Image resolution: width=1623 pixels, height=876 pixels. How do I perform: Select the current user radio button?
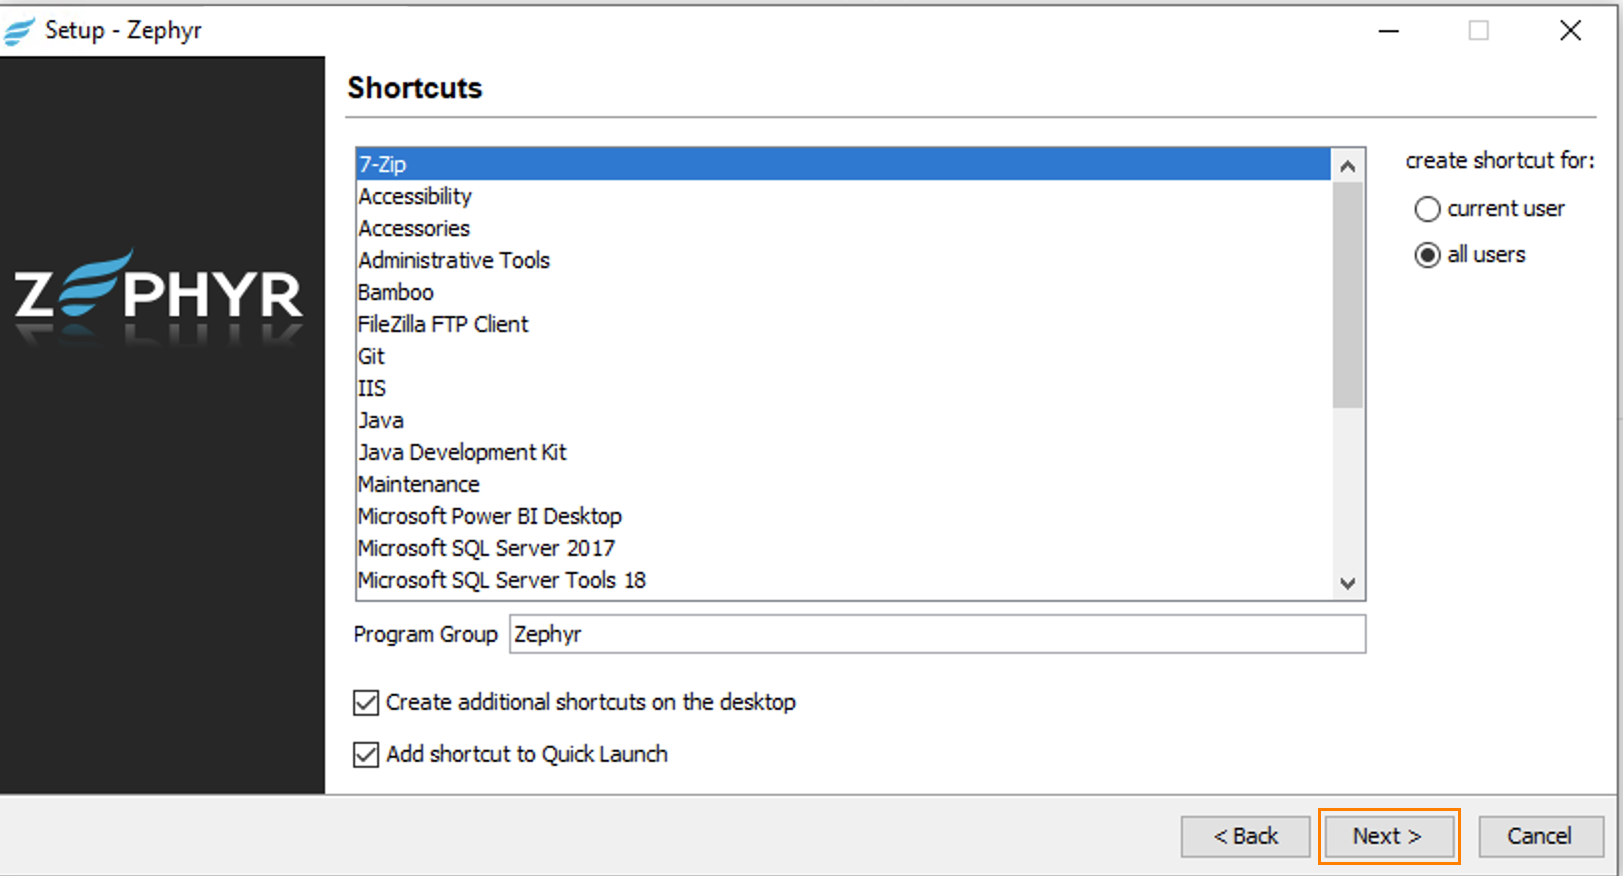point(1427,209)
